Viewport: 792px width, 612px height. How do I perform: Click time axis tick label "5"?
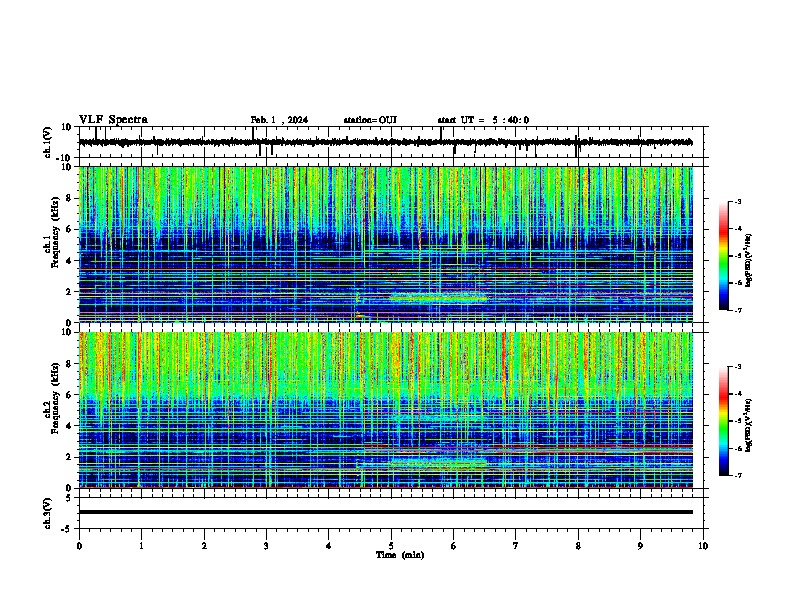tap(391, 546)
